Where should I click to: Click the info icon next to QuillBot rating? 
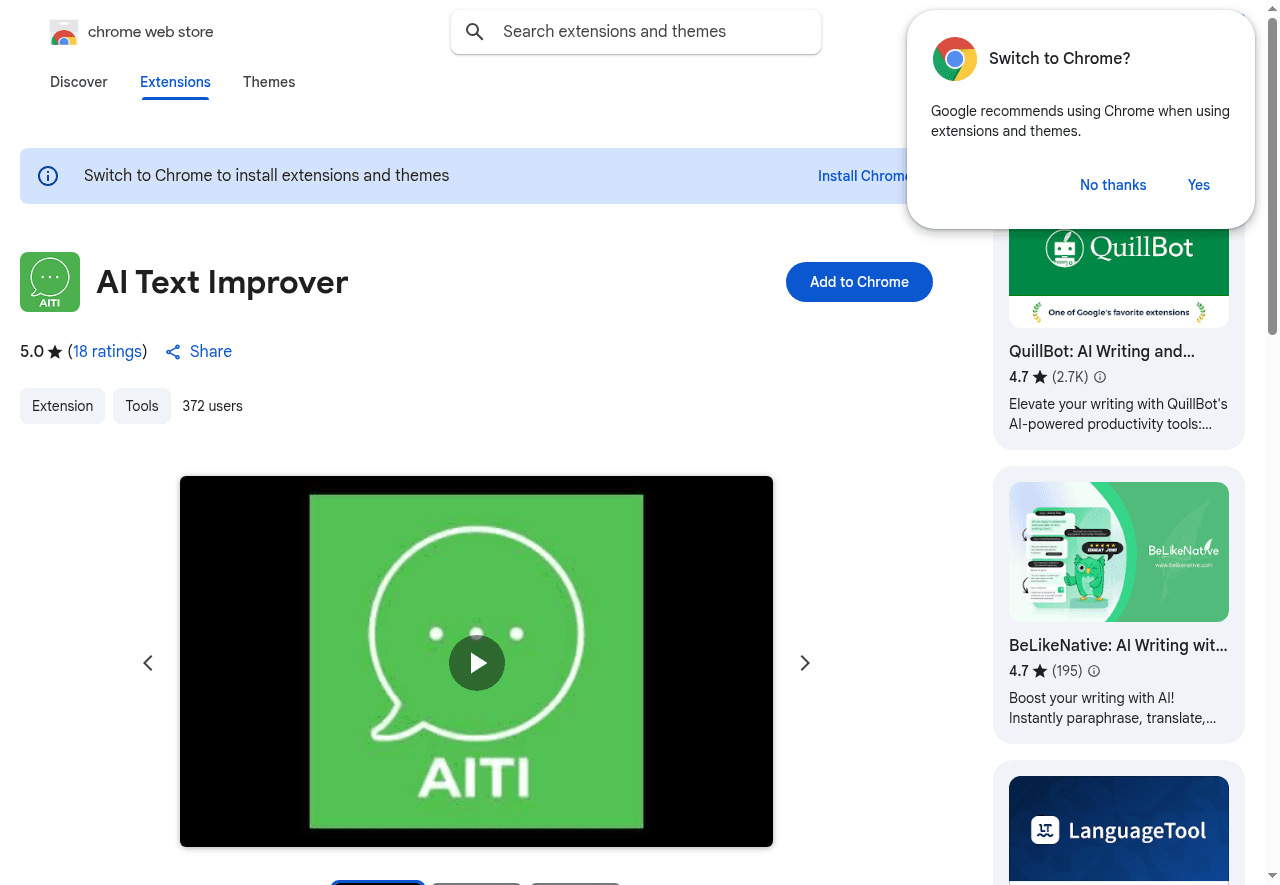tap(1099, 377)
